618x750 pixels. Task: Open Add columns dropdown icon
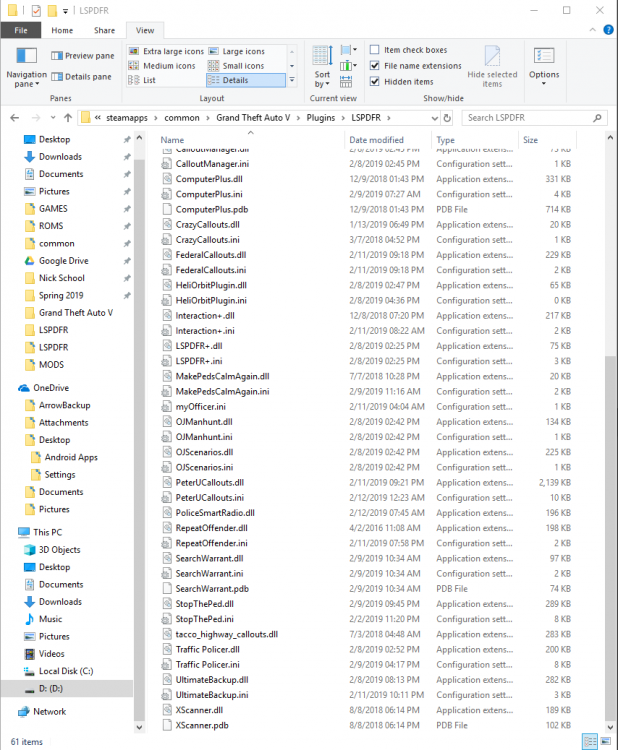coord(348,66)
